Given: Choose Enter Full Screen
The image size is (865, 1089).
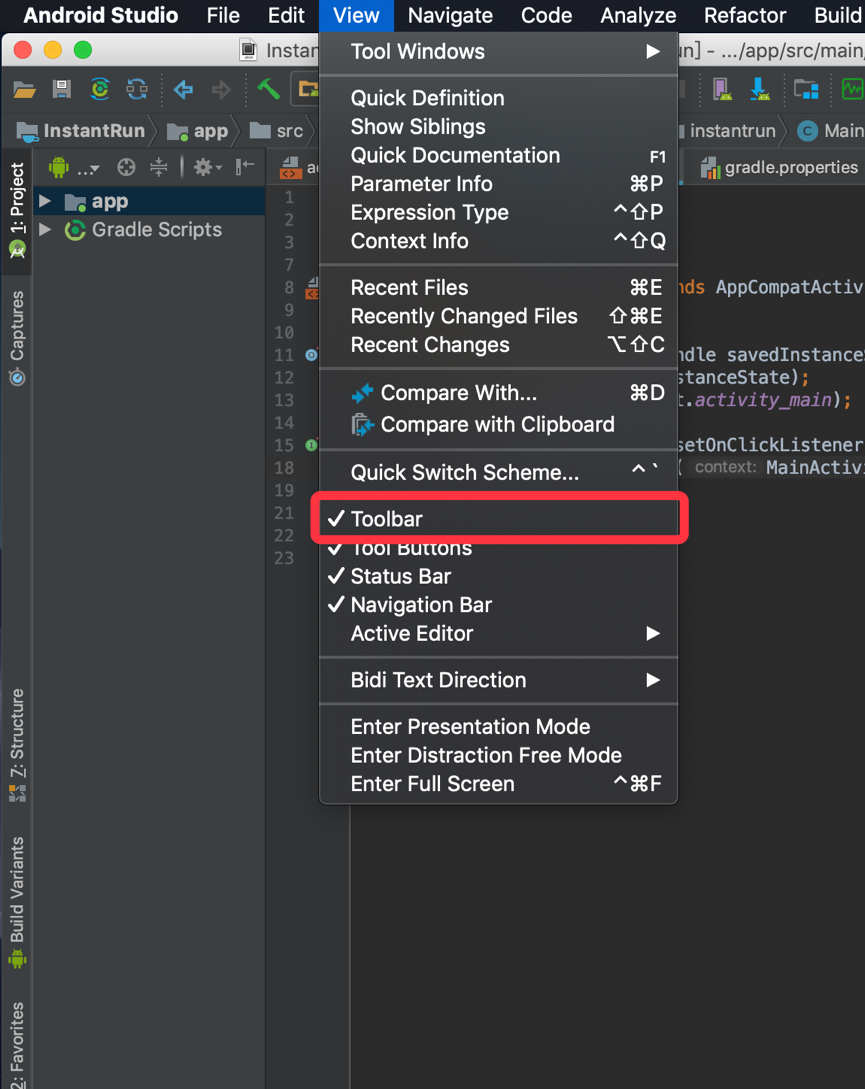Looking at the screenshot, I should (498, 783).
